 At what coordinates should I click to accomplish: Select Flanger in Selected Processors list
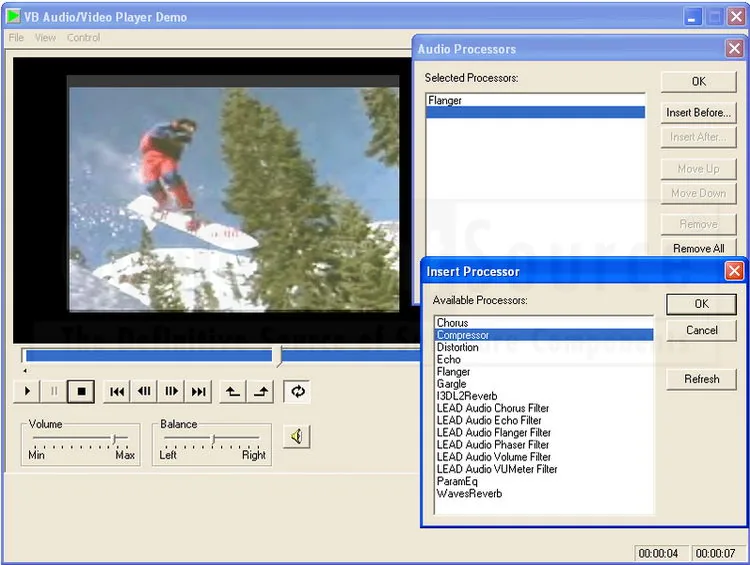[535, 100]
